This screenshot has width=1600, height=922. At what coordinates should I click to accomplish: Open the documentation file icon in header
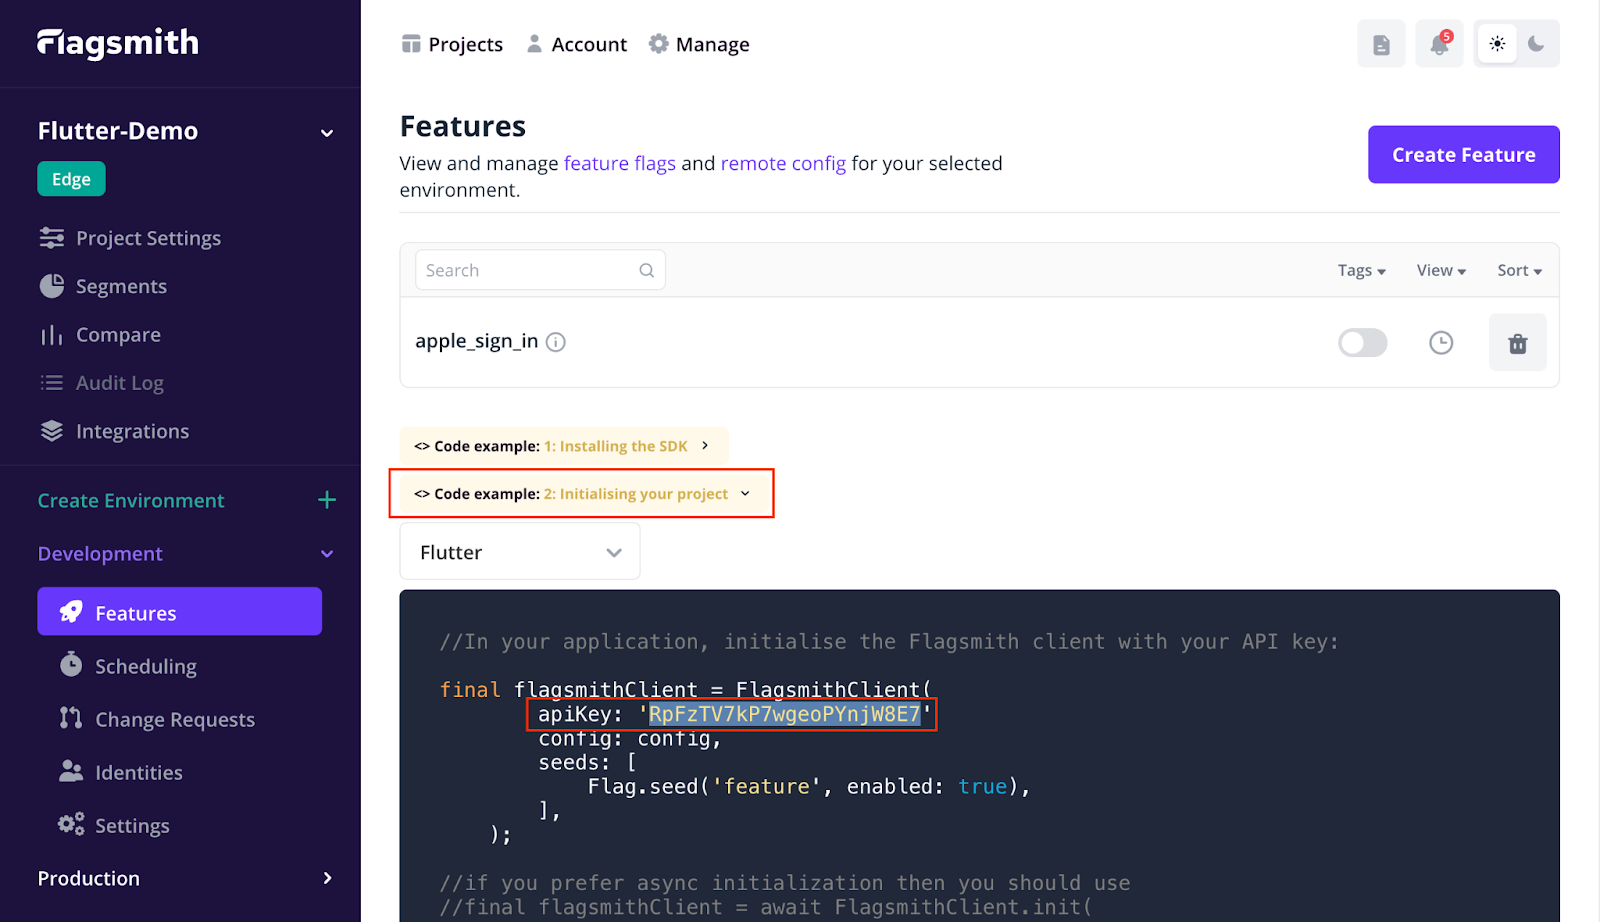1381,44
